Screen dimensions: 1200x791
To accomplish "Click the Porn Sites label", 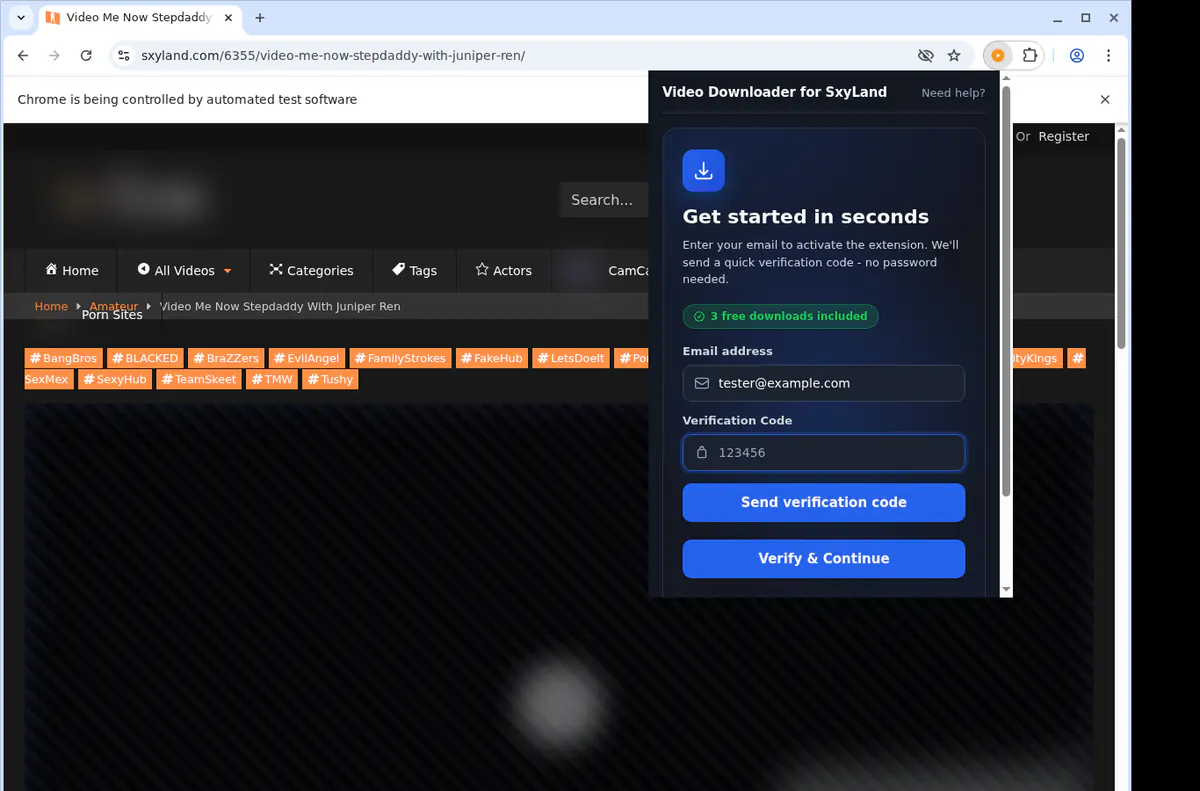I will 112,314.
